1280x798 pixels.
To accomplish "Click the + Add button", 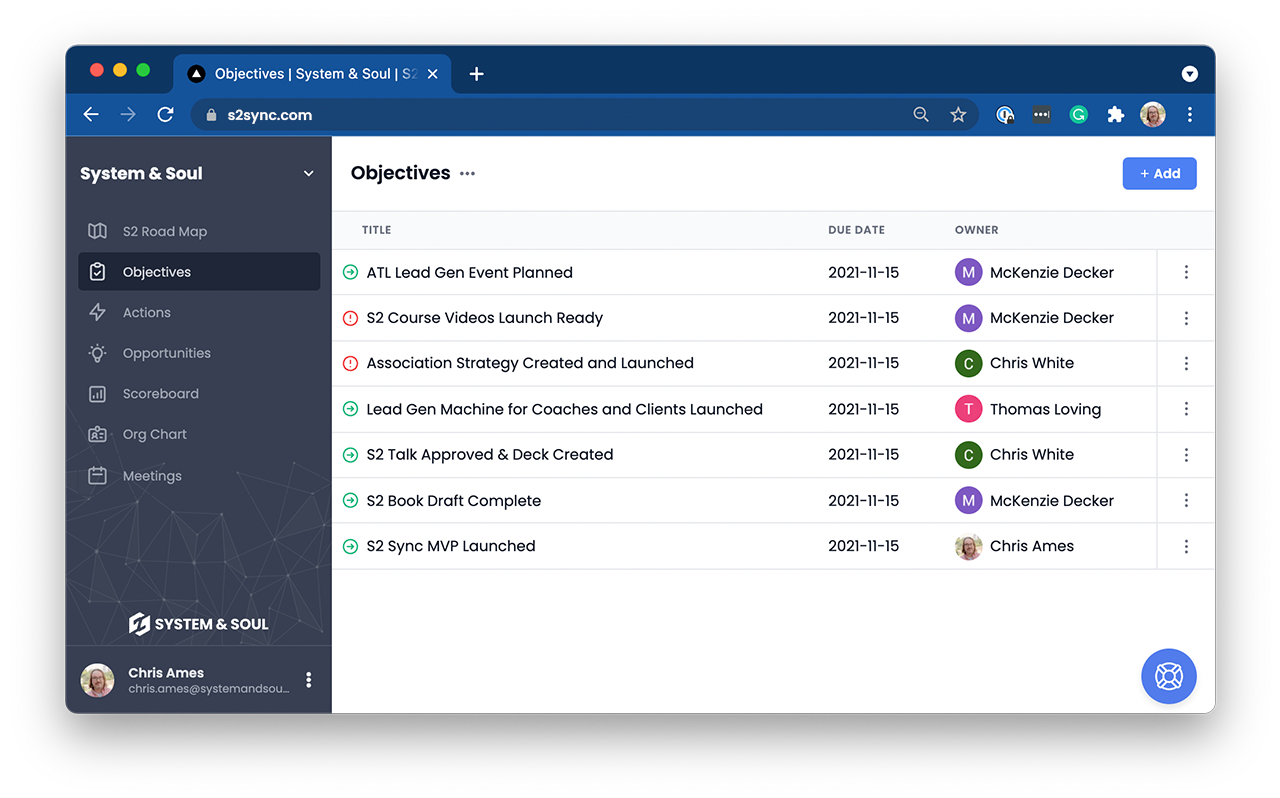I will tap(1159, 173).
